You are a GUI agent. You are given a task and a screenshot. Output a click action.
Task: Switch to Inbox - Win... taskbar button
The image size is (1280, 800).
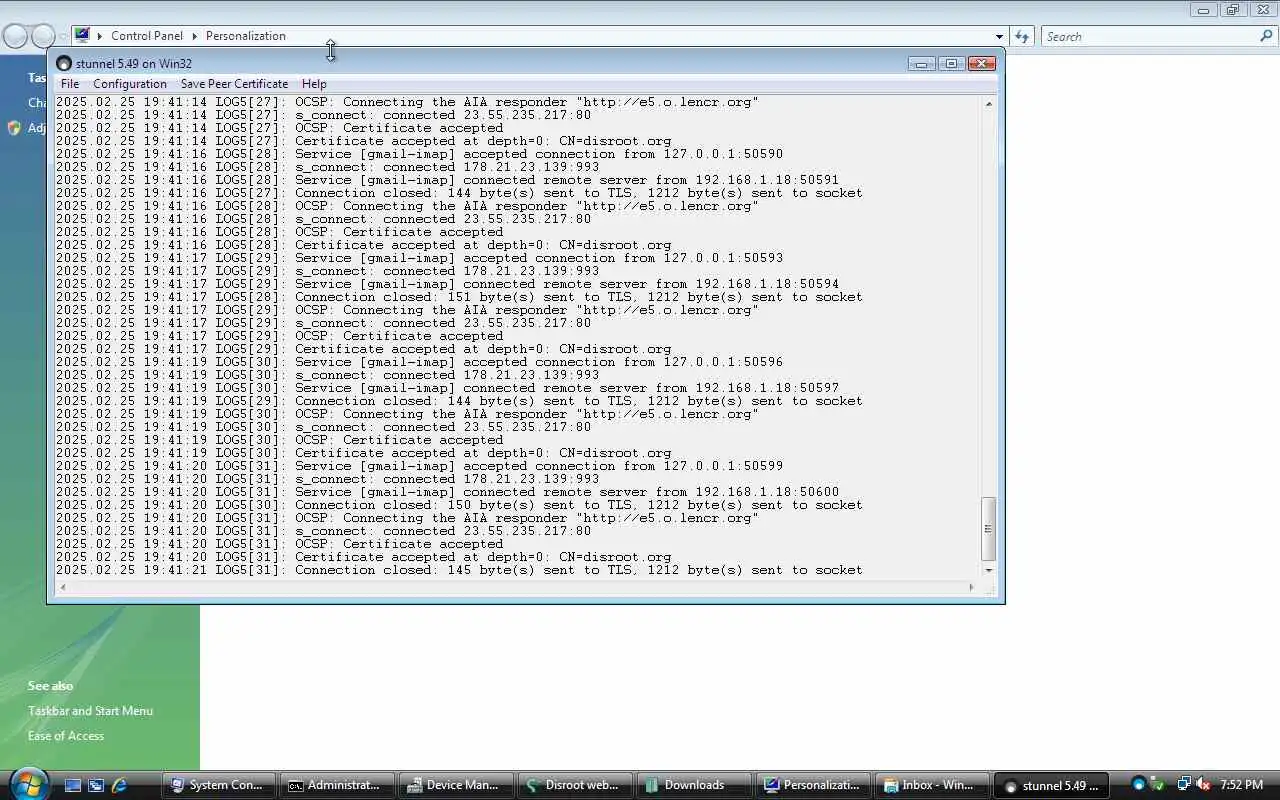click(931, 786)
